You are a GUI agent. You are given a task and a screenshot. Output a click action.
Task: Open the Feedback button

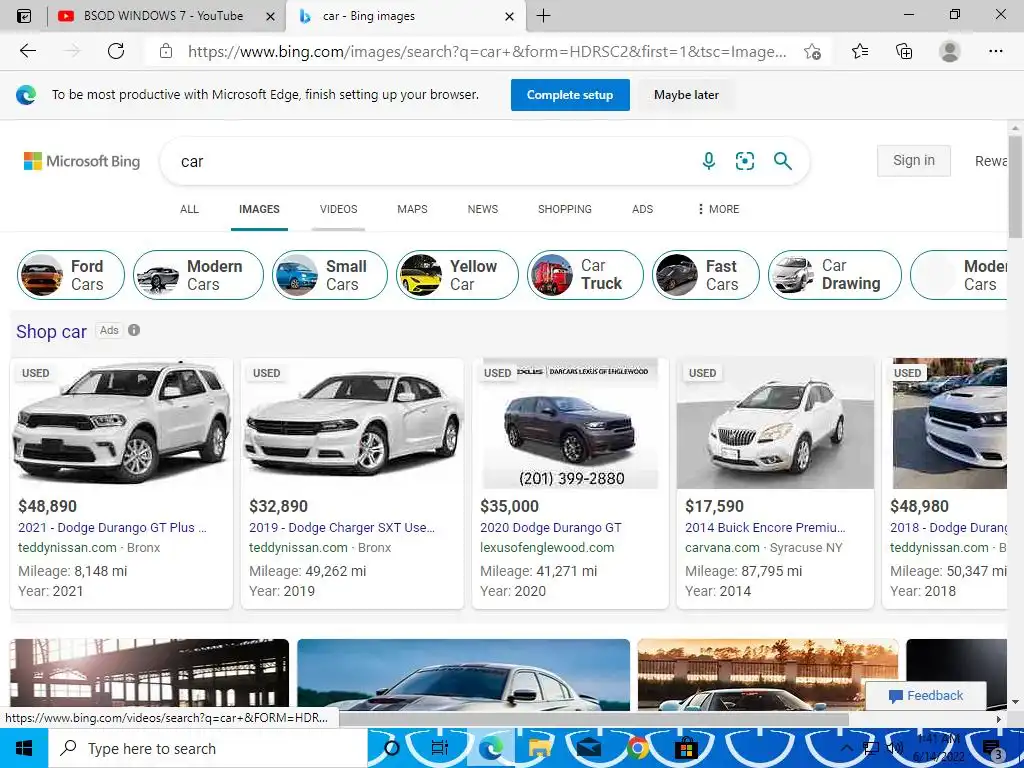(926, 696)
